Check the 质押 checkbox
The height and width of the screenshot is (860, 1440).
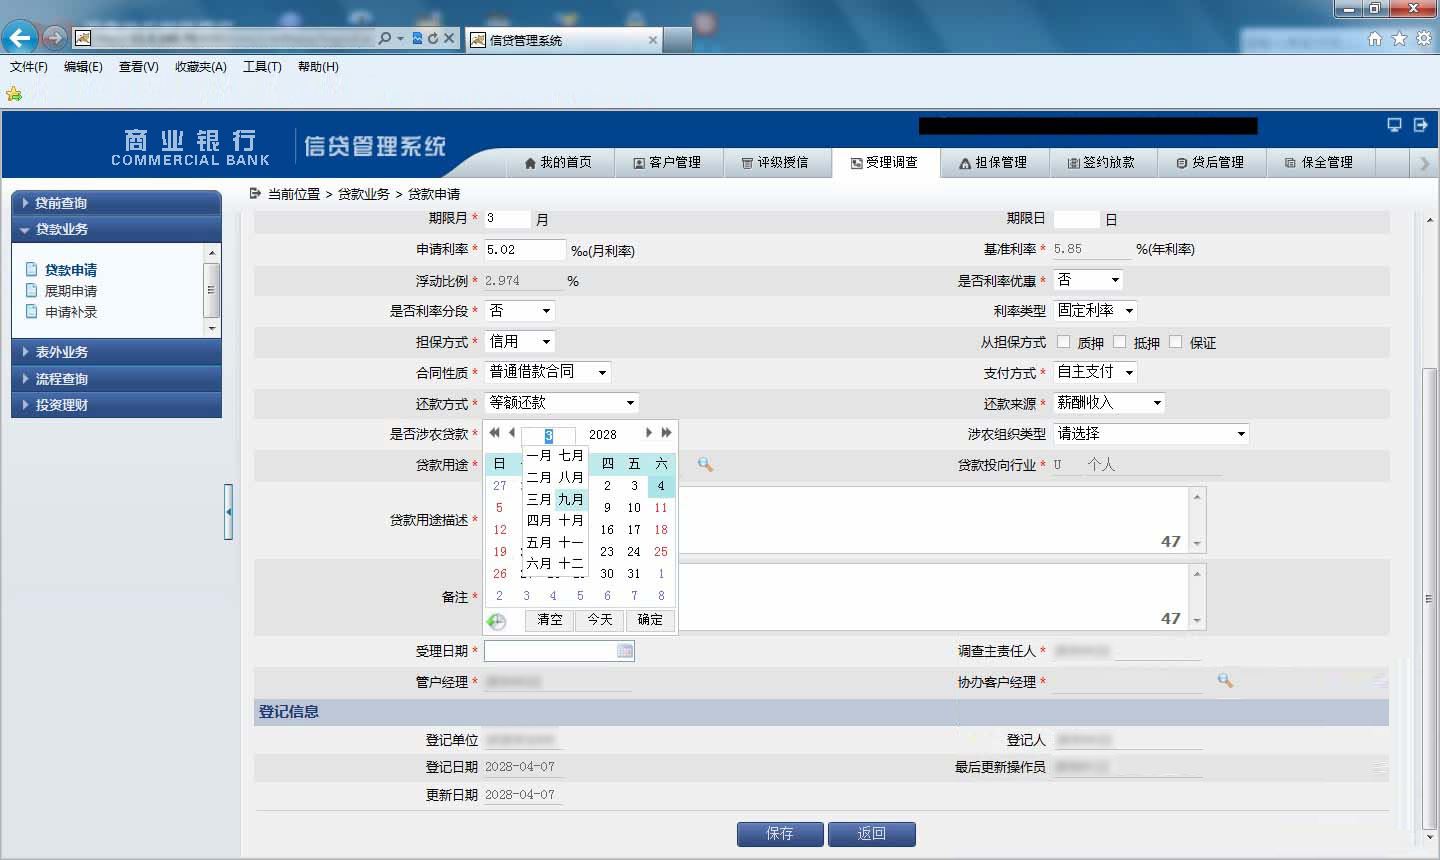click(1064, 342)
